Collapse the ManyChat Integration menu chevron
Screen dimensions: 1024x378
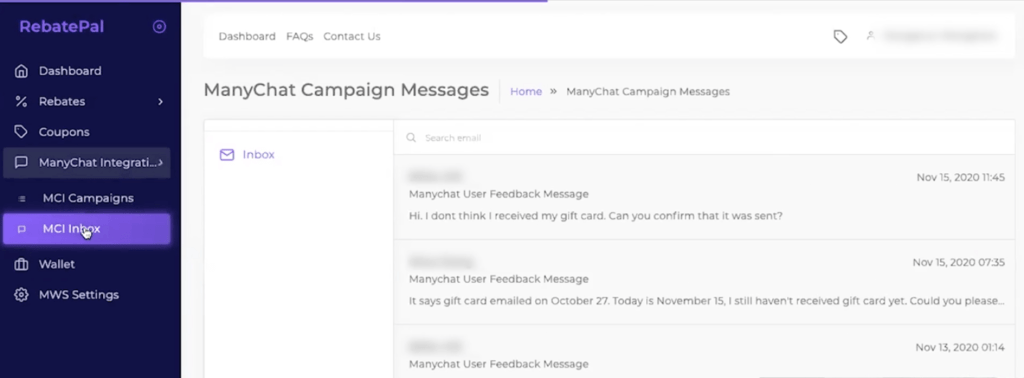coord(161,162)
